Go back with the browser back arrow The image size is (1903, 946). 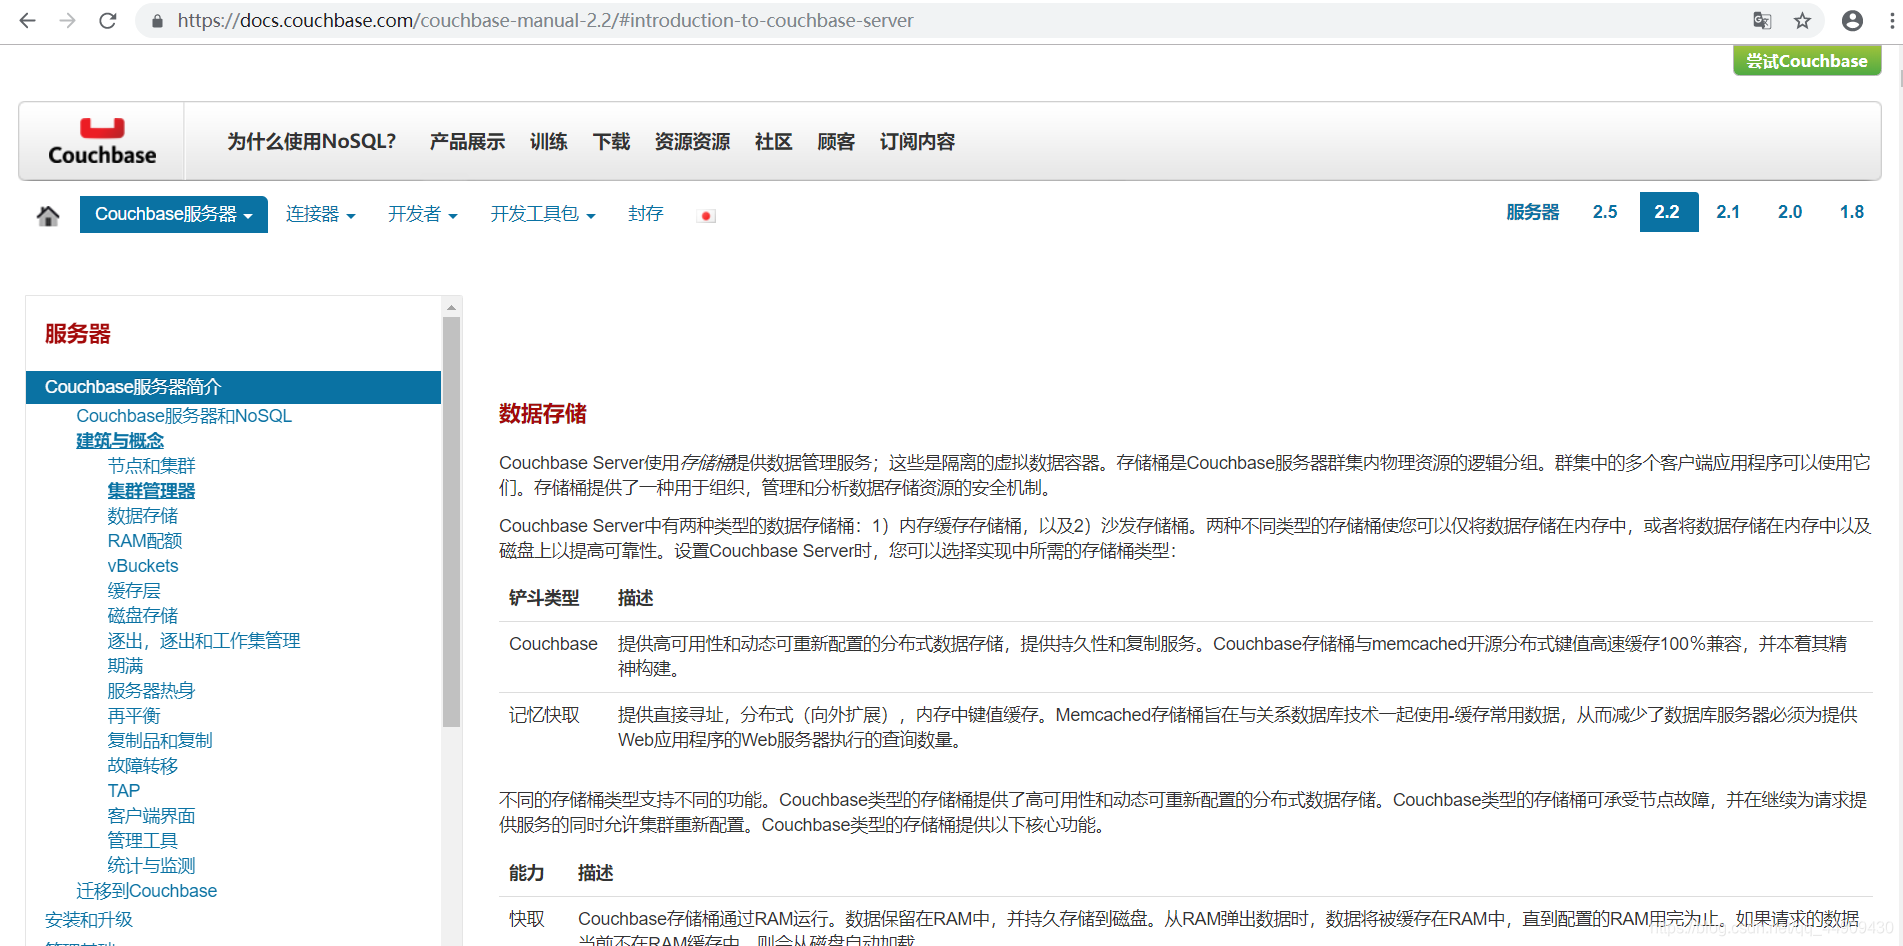pos(27,20)
